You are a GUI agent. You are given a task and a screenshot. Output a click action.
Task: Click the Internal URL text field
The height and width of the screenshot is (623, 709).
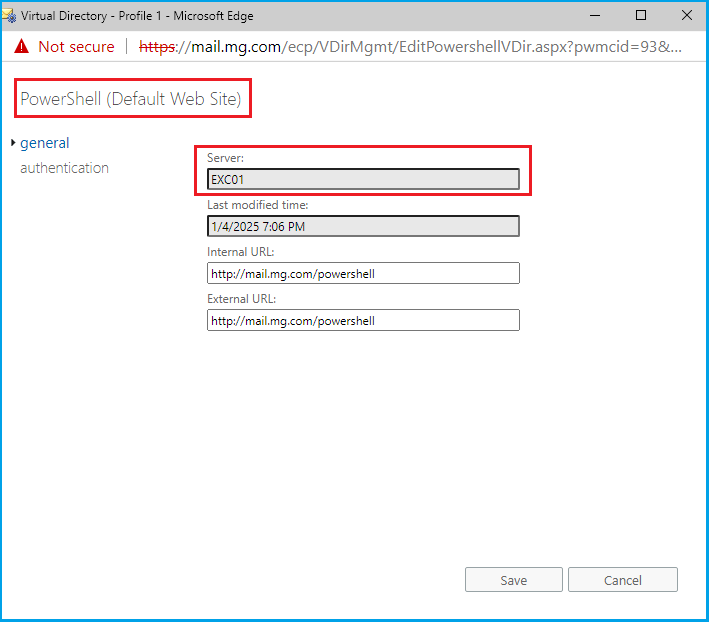point(363,273)
